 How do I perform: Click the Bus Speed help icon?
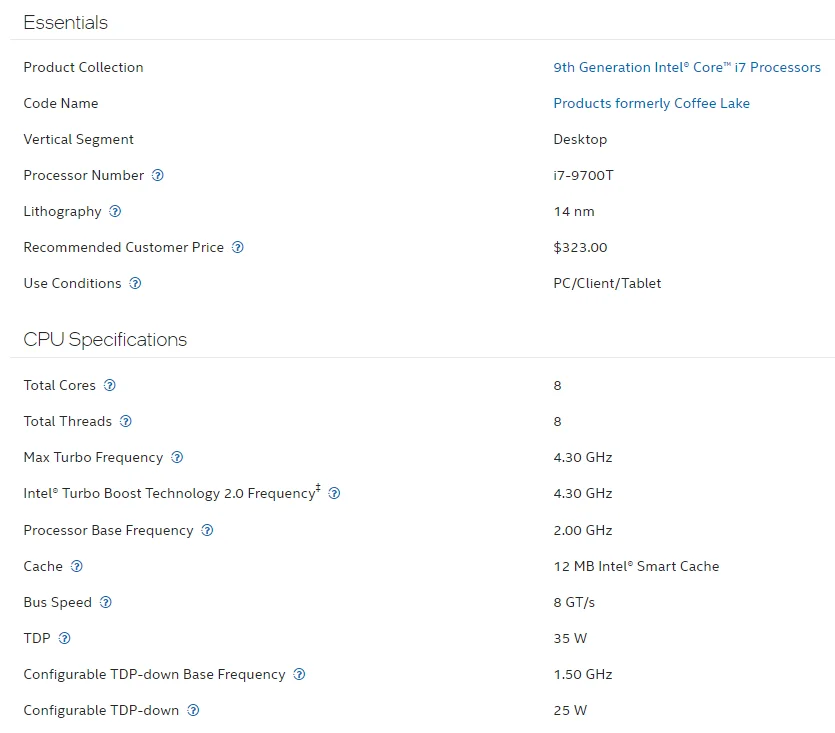click(x=106, y=602)
